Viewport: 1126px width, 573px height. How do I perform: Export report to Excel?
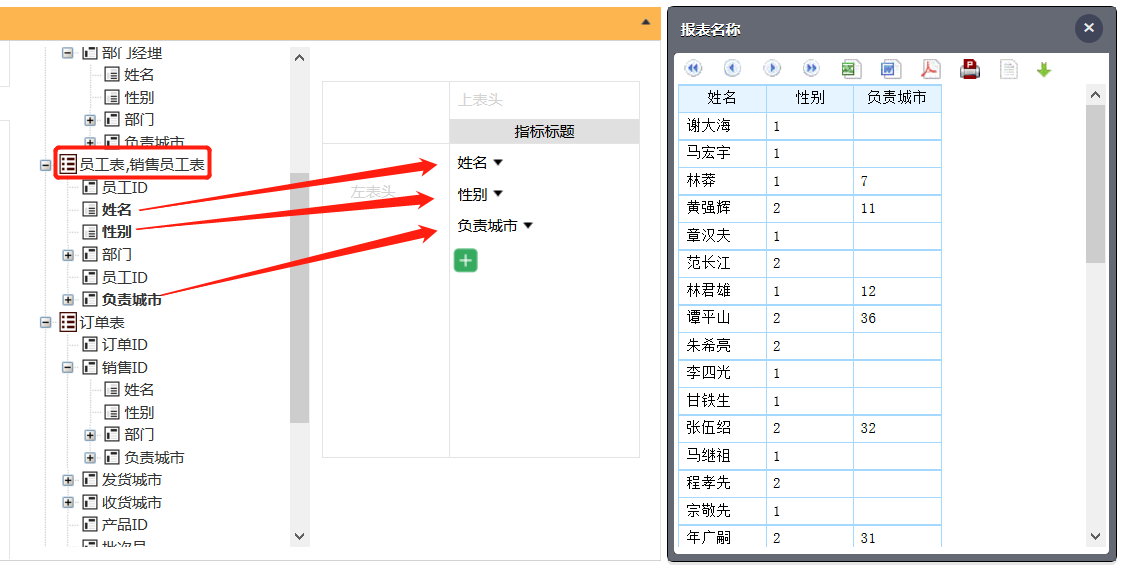[x=851, y=69]
